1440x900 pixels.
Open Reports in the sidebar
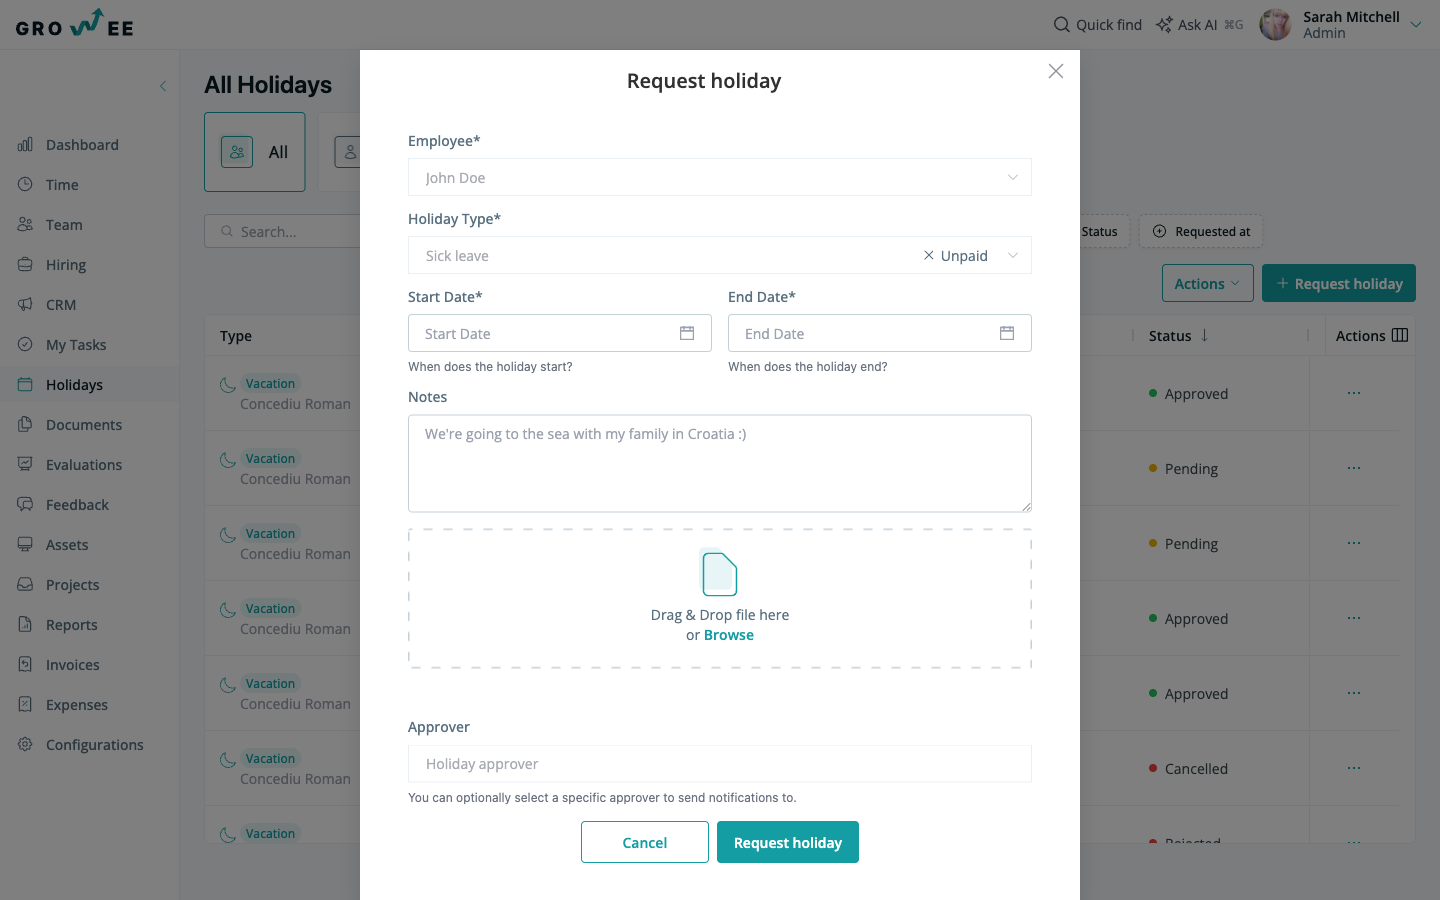pos(72,625)
